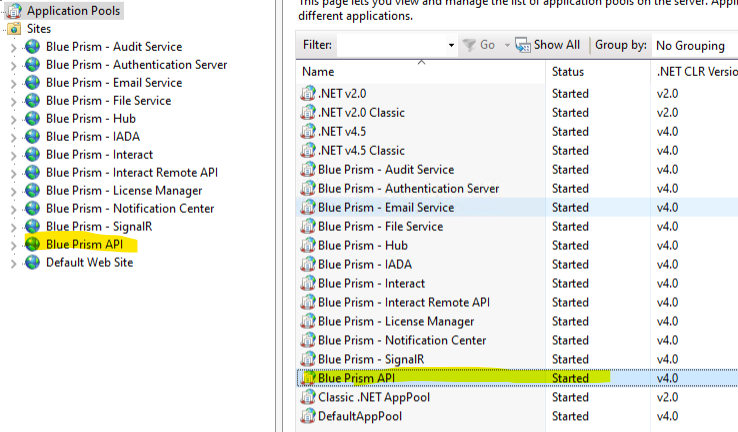Screen dimensions: 738x432
Task: Select Blue Prism - SignalR site in tree
Action: (x=99, y=226)
